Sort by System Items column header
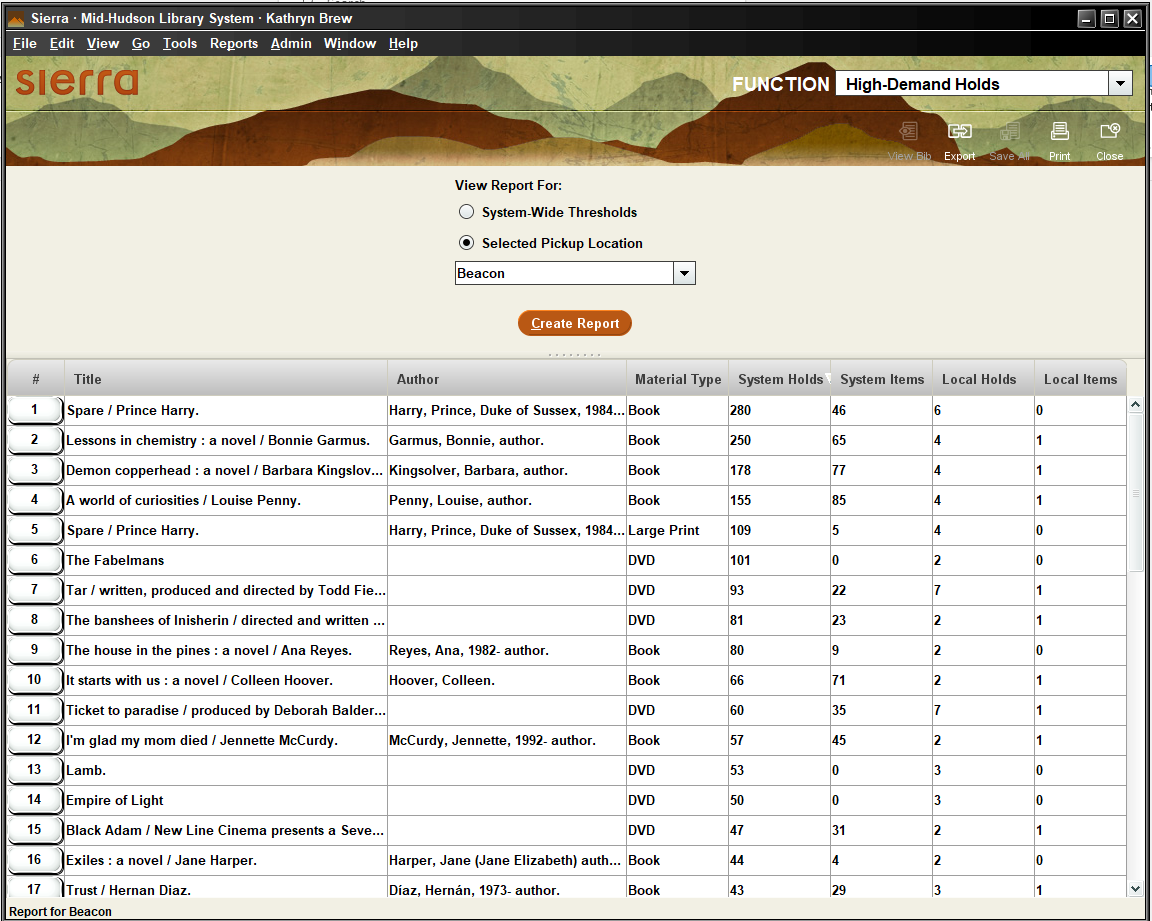Screen dimensions: 1152x921 (882, 379)
